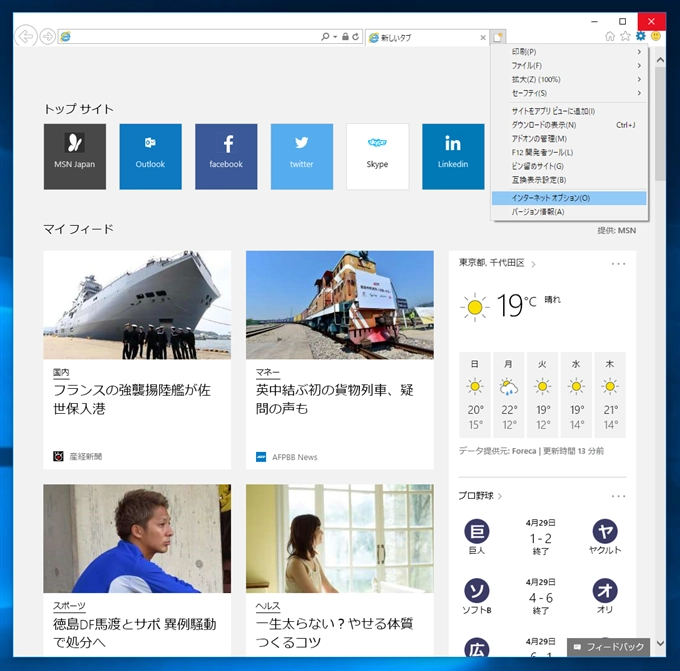
Task: Click the ソフトB team logo
Action: tap(477, 591)
